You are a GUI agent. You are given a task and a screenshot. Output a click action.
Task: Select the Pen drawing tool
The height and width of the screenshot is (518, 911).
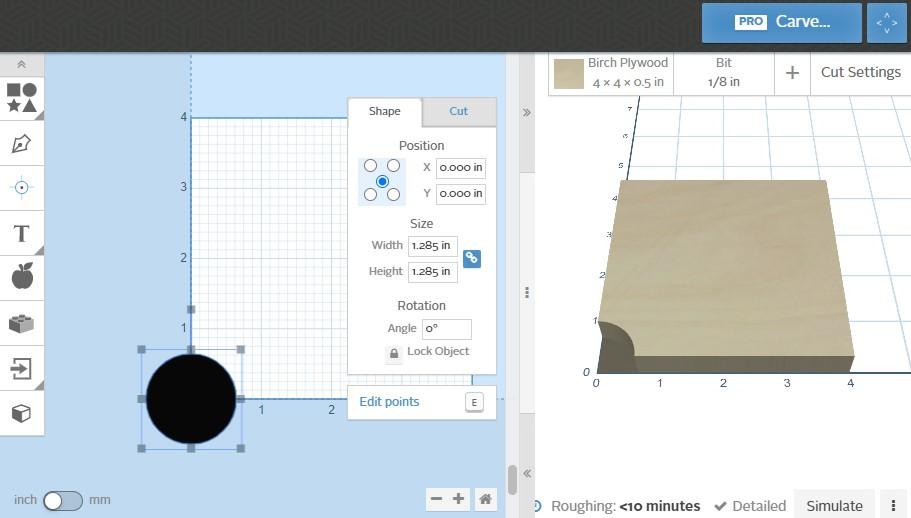click(21, 143)
